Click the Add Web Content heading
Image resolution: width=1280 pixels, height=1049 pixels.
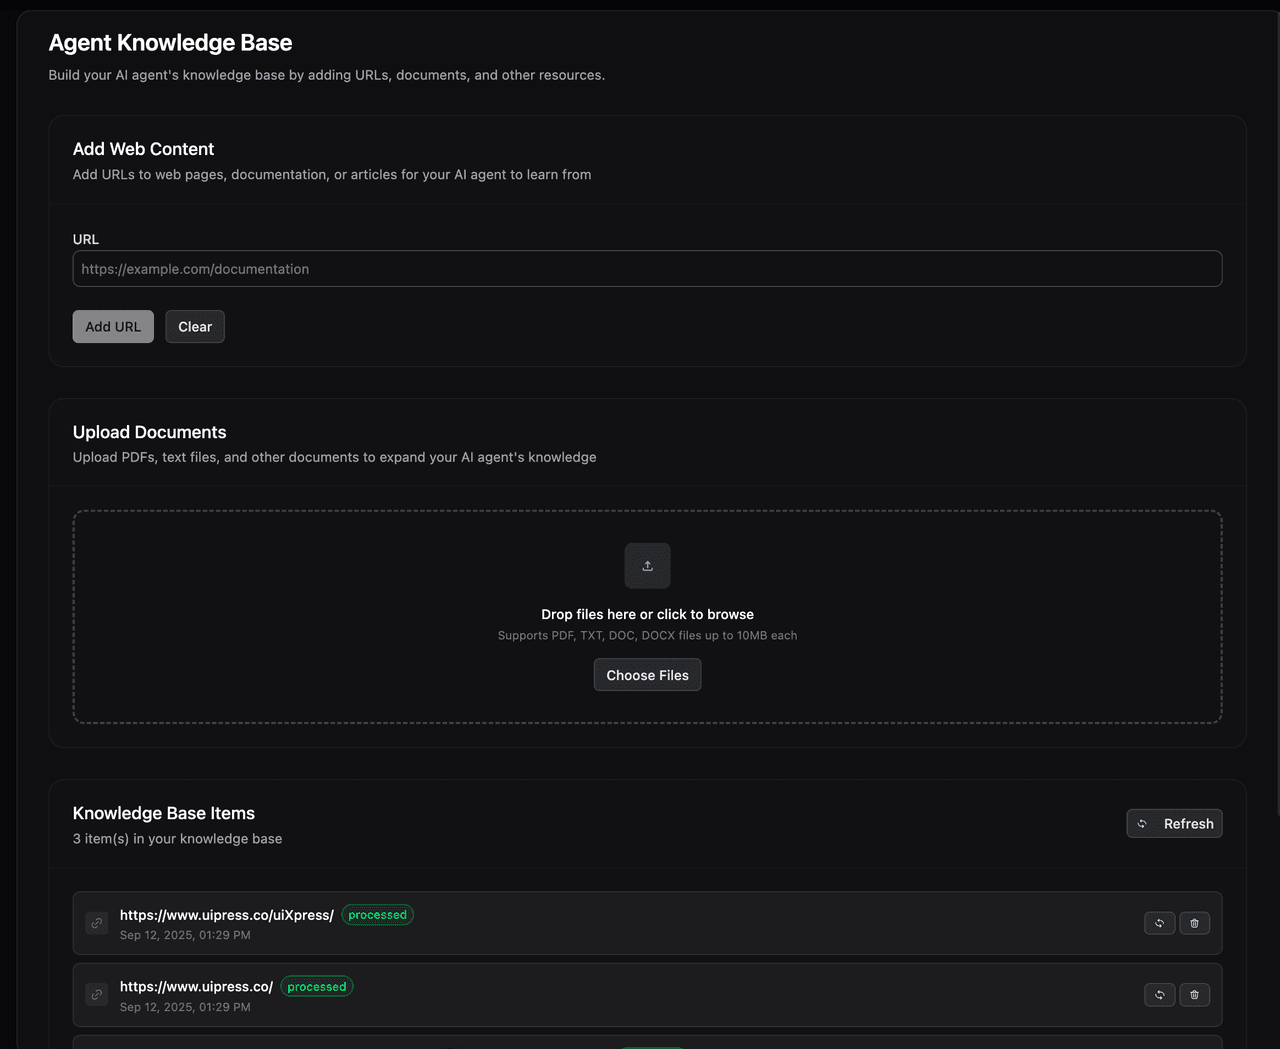tap(143, 149)
